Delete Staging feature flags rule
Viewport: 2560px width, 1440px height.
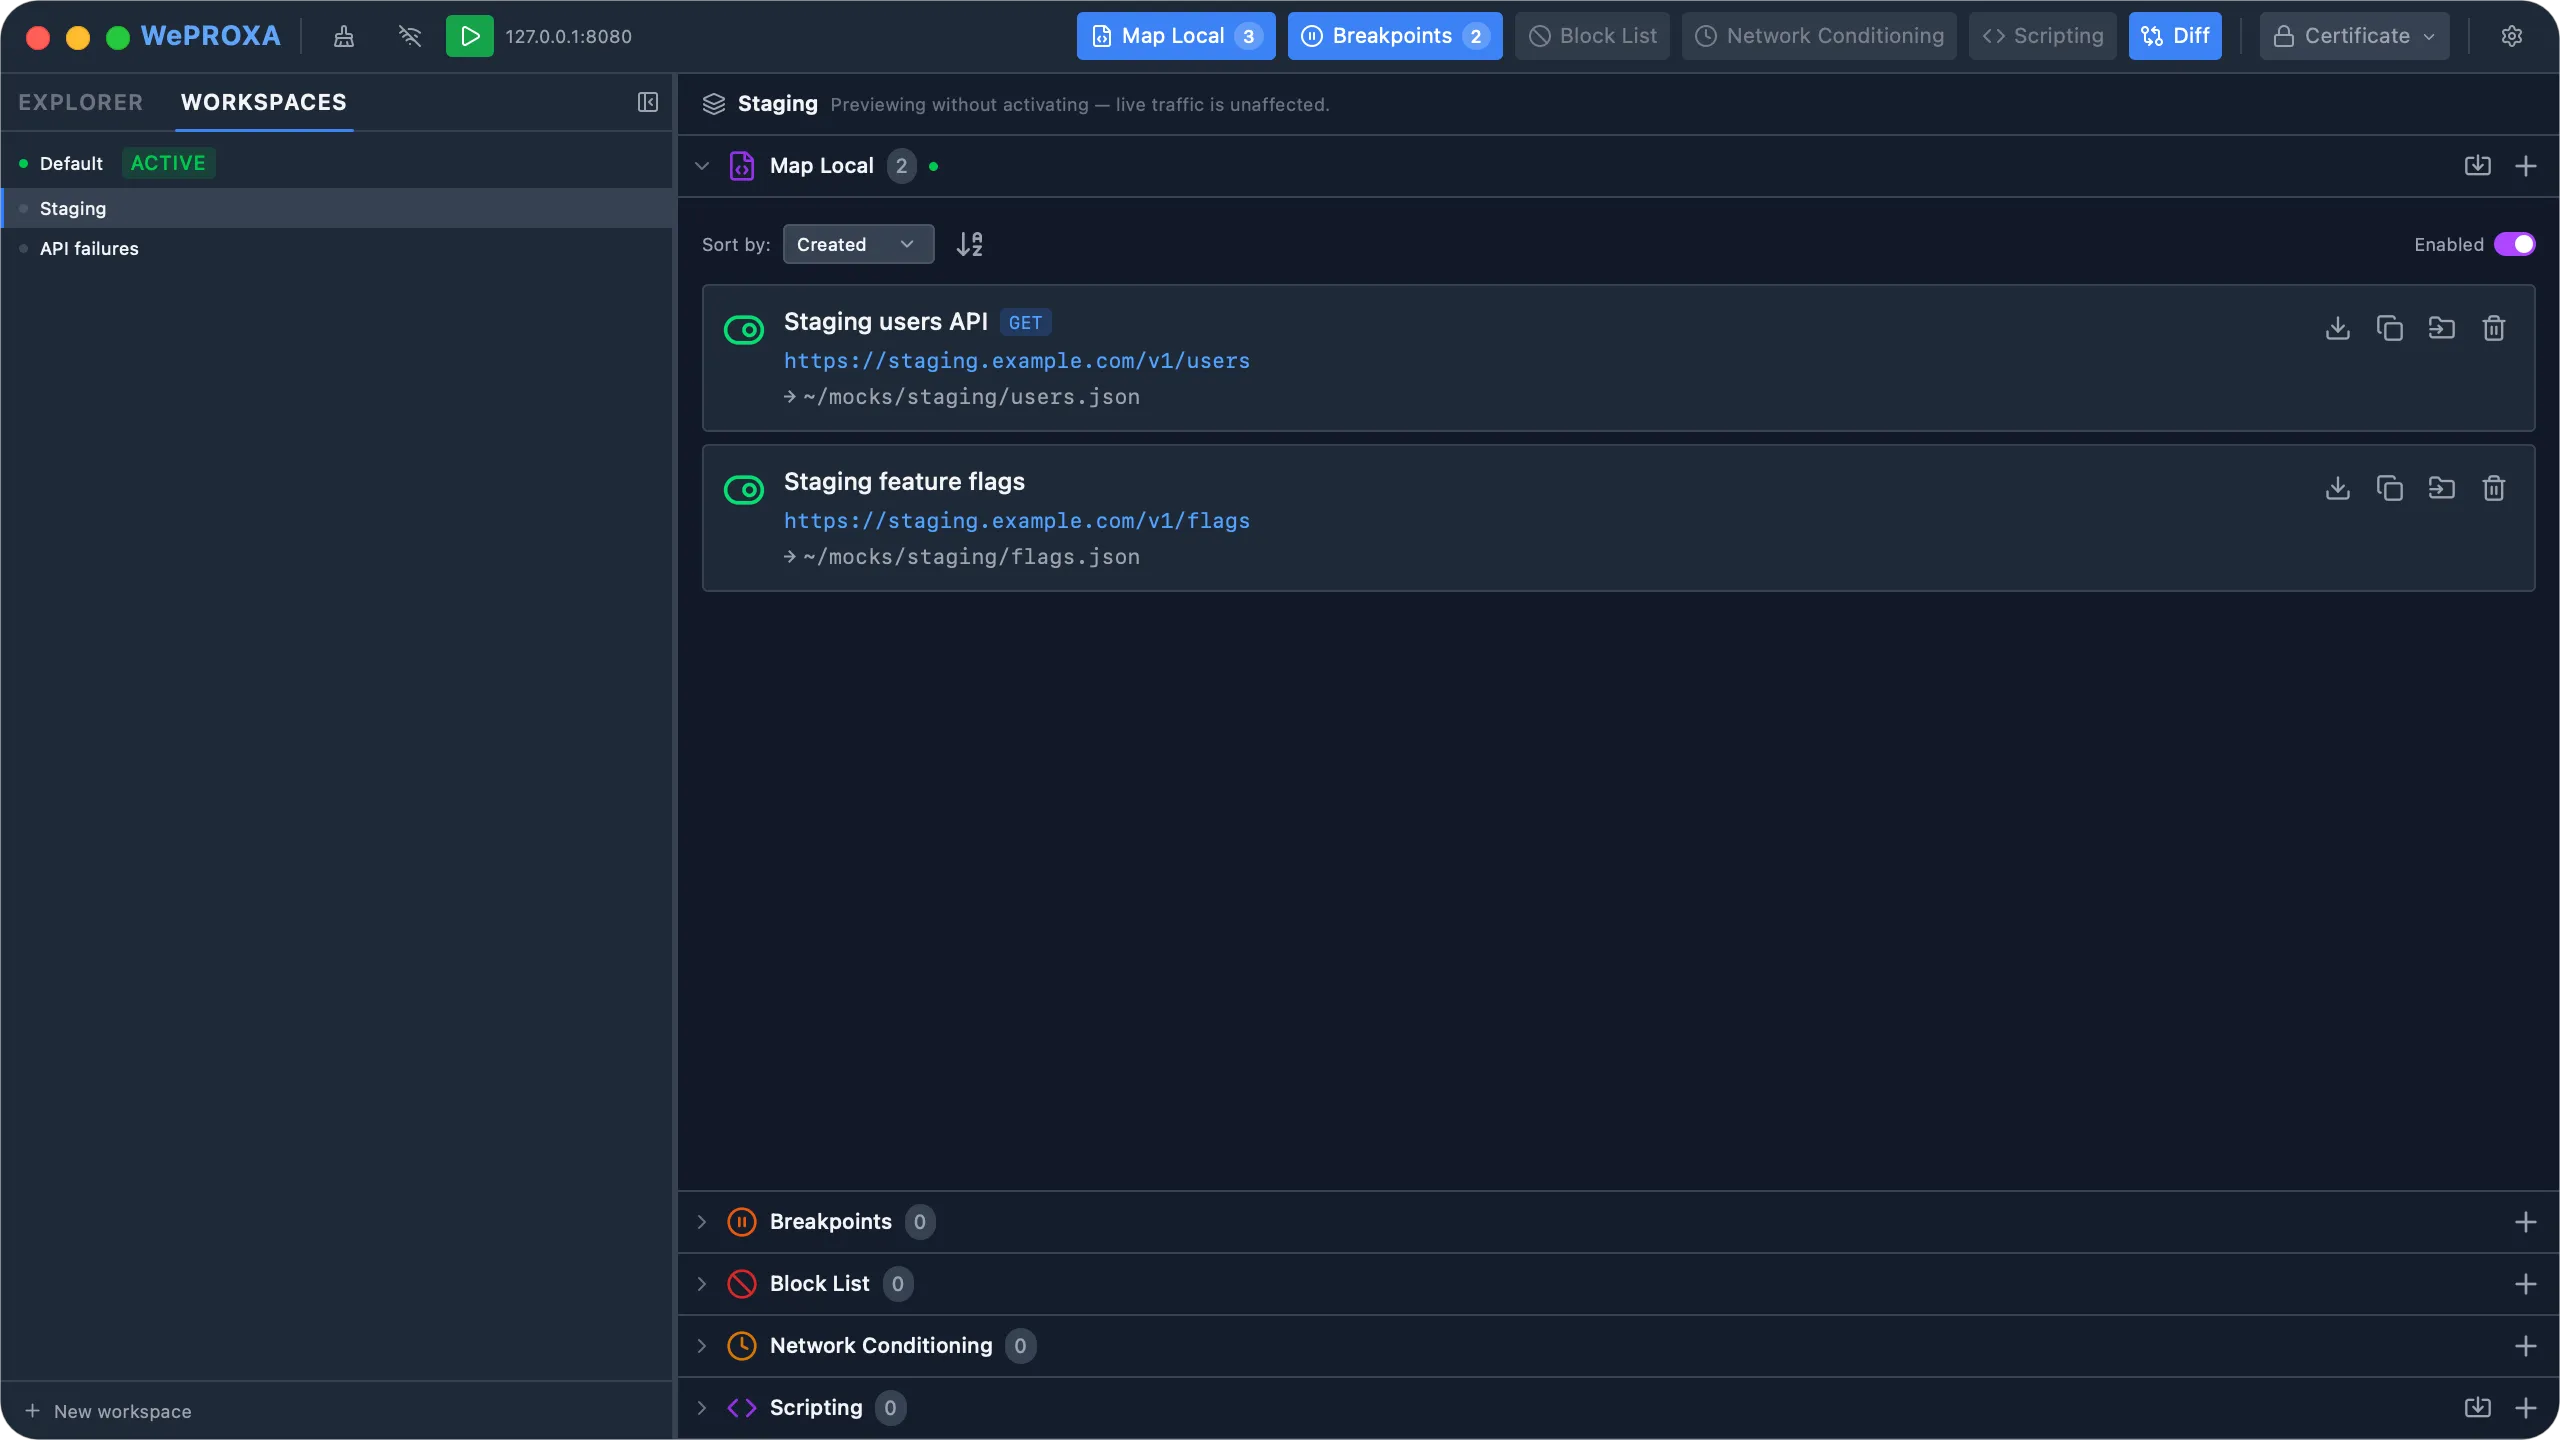pos(2493,488)
